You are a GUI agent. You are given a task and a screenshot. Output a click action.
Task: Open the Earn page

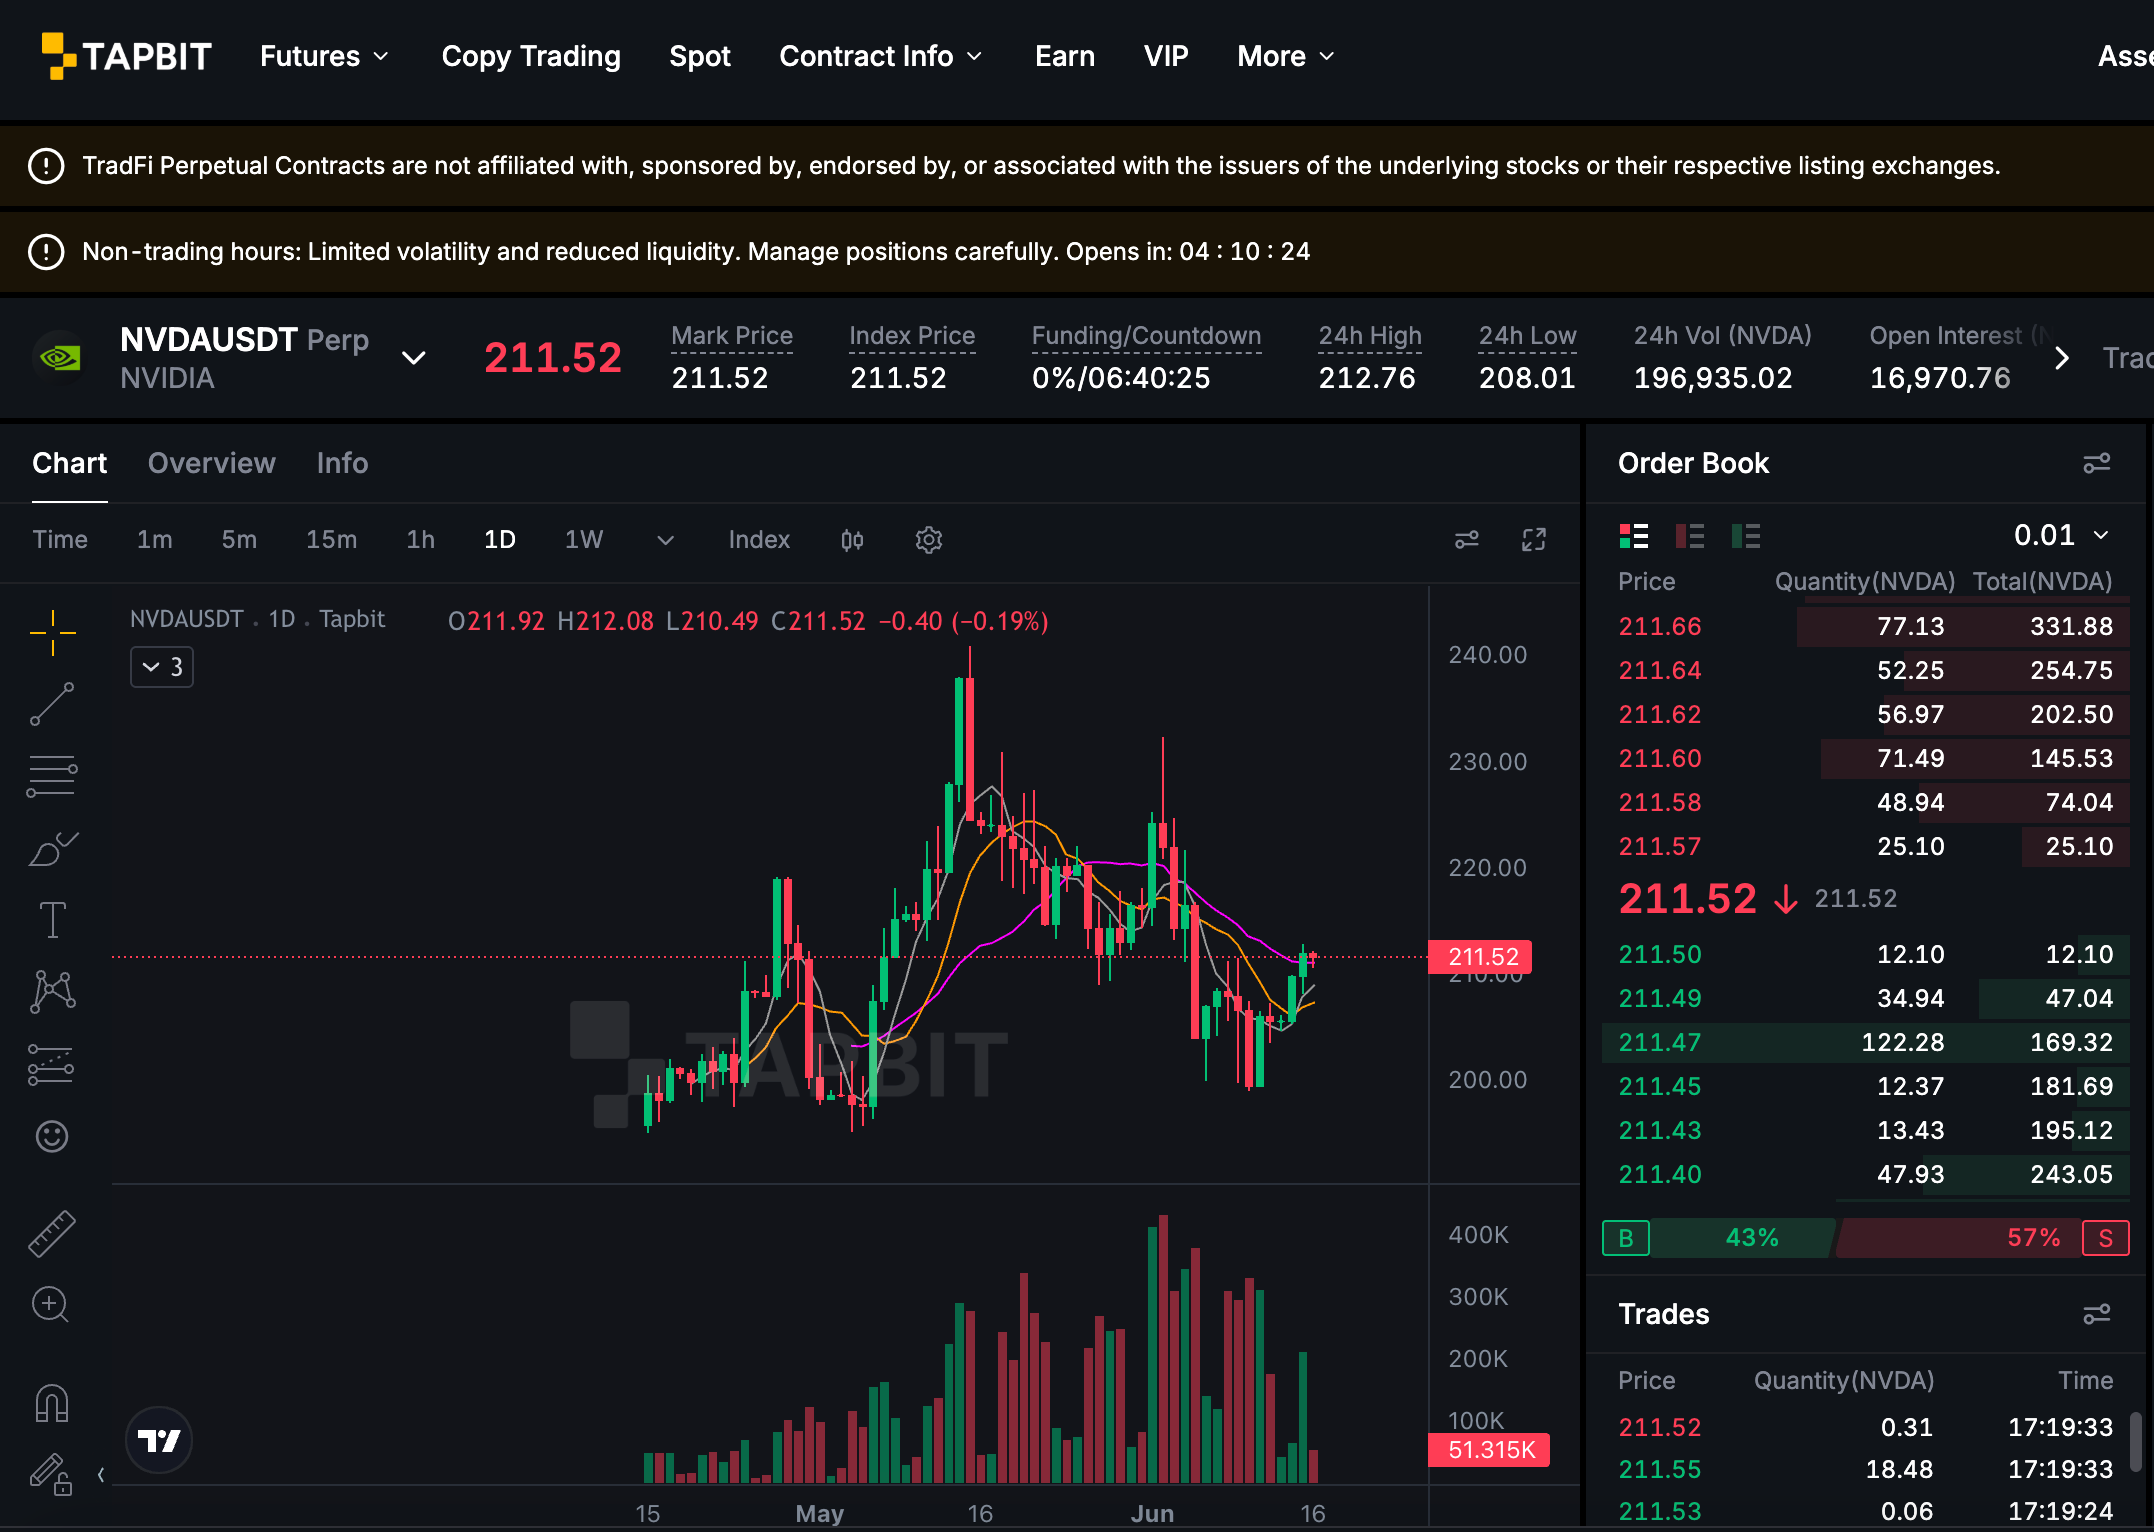pos(1065,56)
